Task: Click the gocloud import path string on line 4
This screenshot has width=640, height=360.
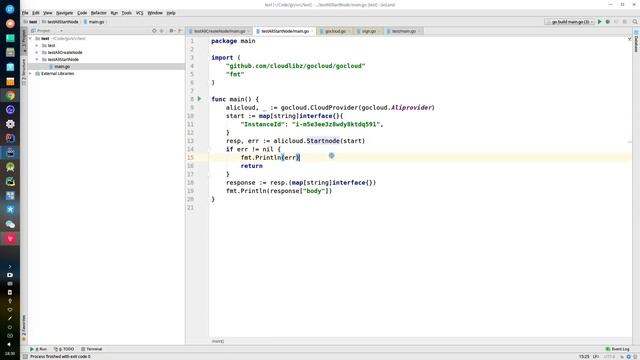Action: pyautogui.click(x=296, y=66)
